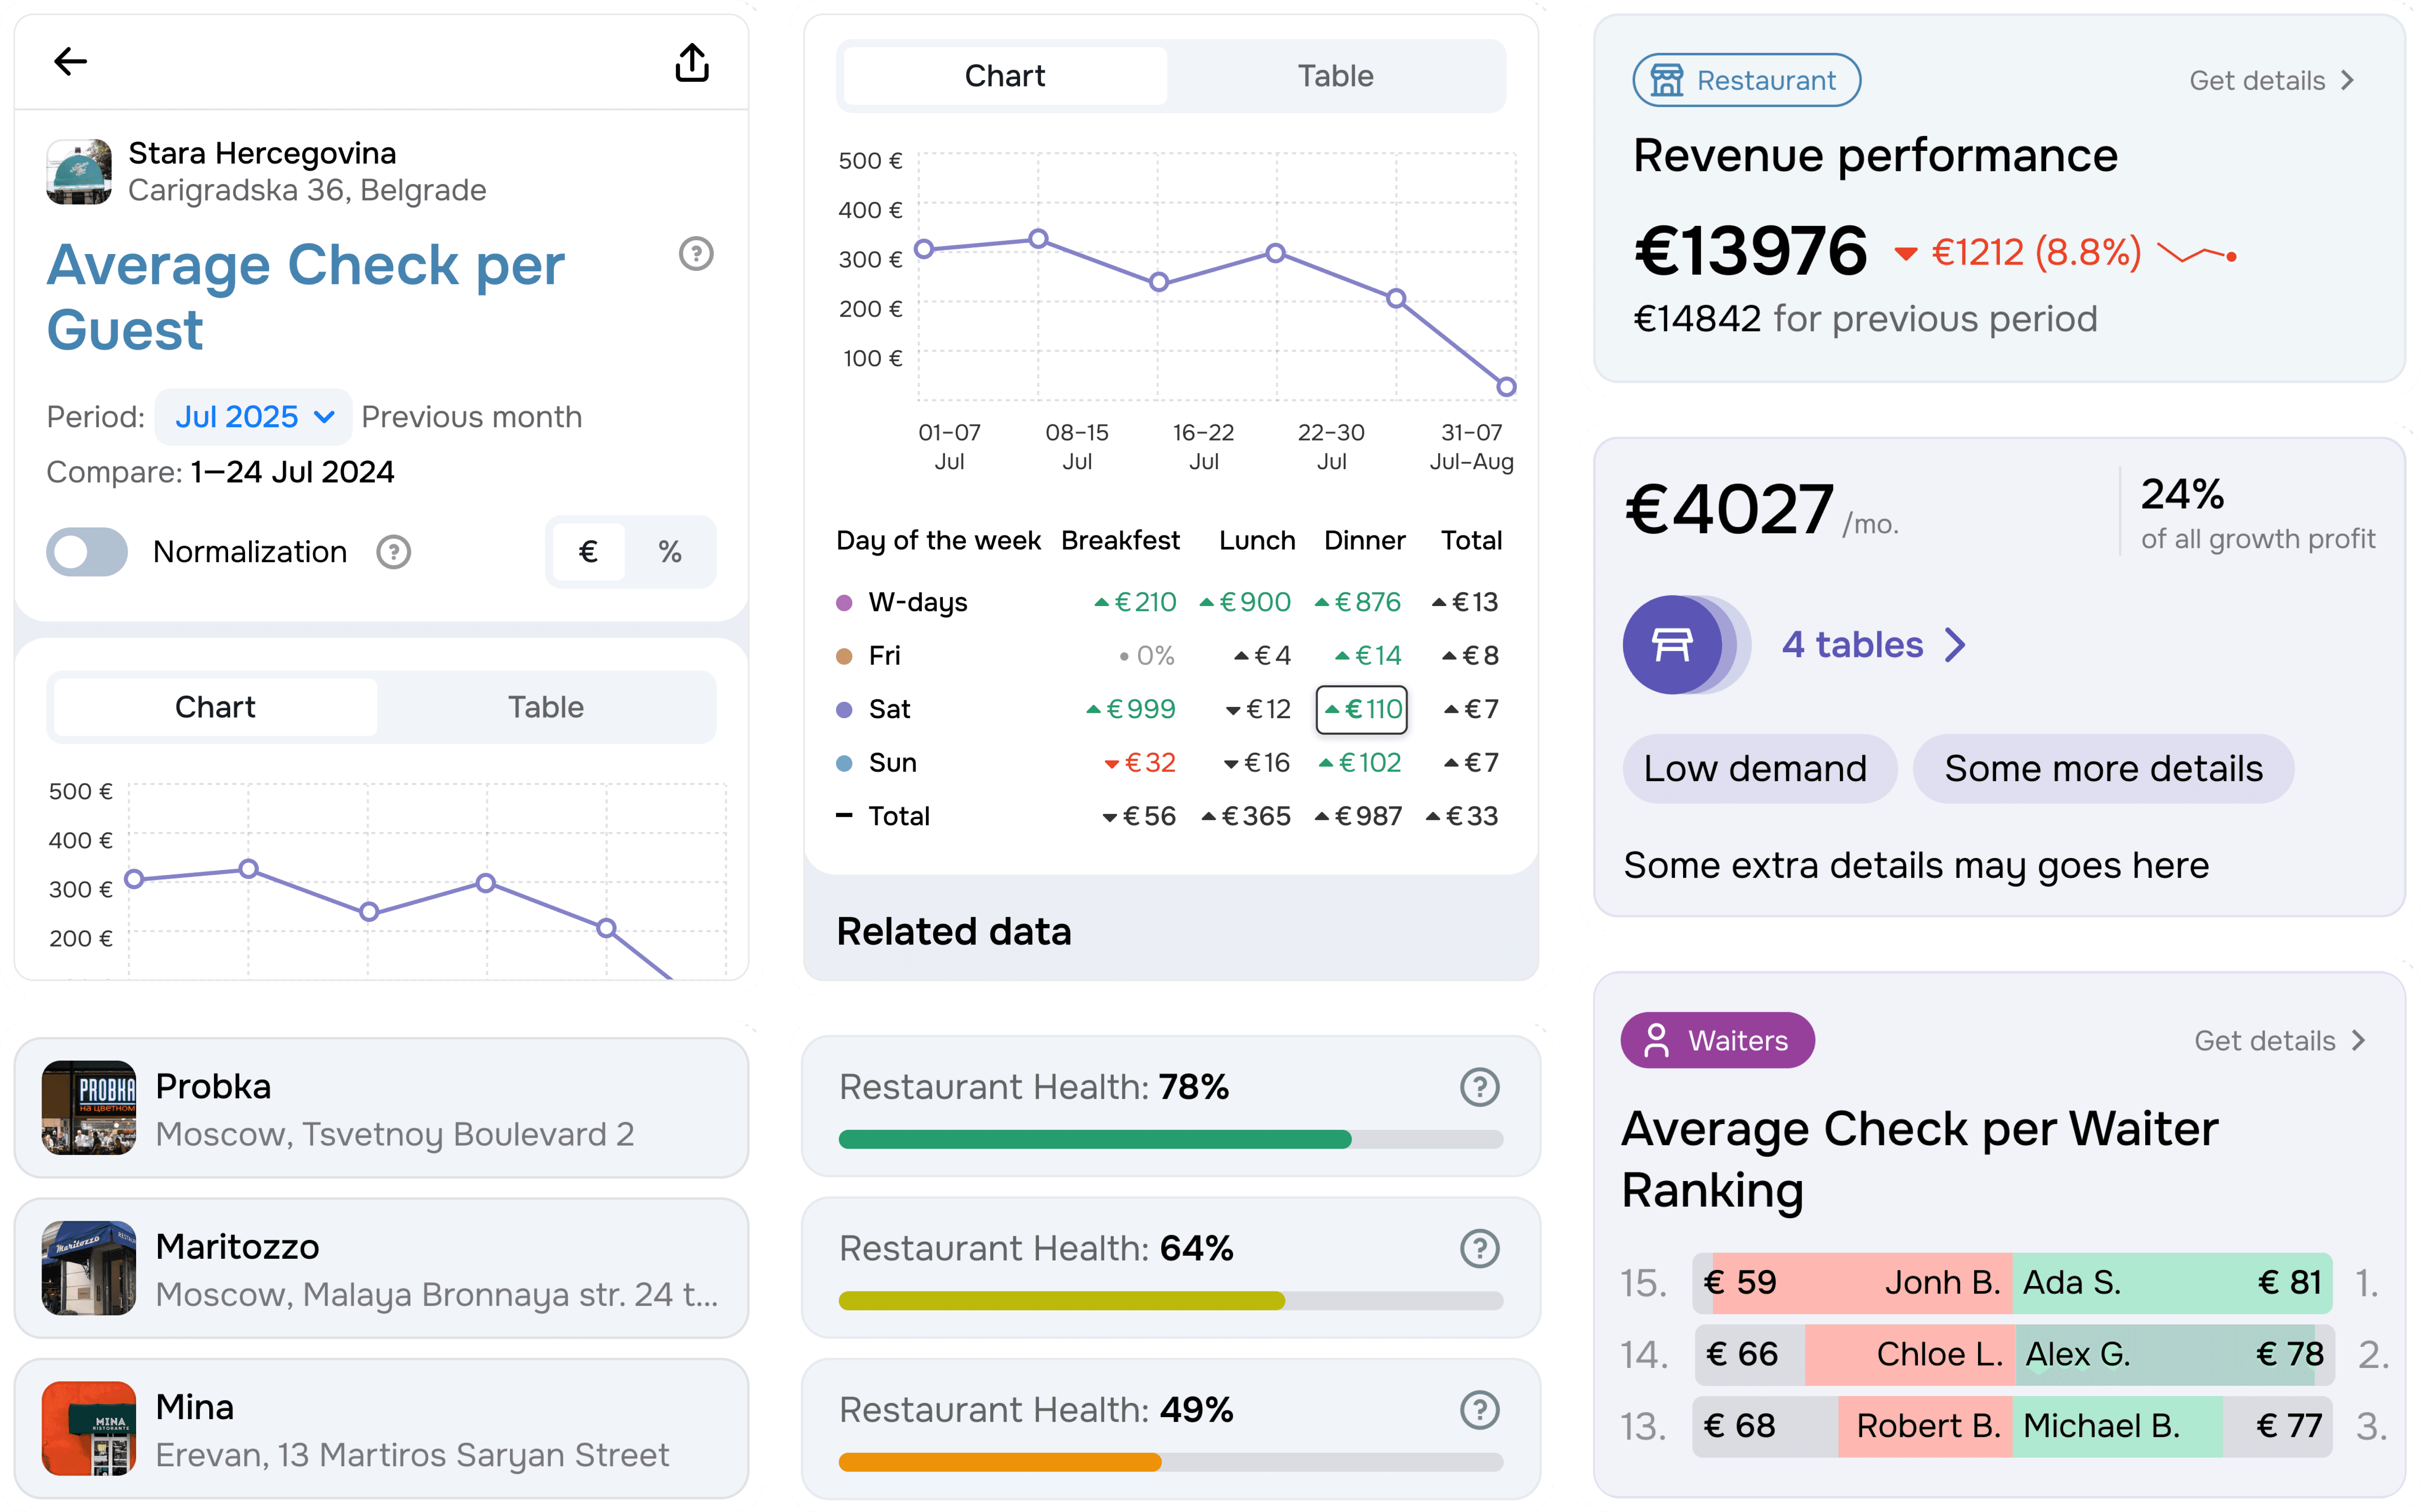Click the share/export icon
The width and height of the screenshot is (2420, 1512).
tap(692, 62)
